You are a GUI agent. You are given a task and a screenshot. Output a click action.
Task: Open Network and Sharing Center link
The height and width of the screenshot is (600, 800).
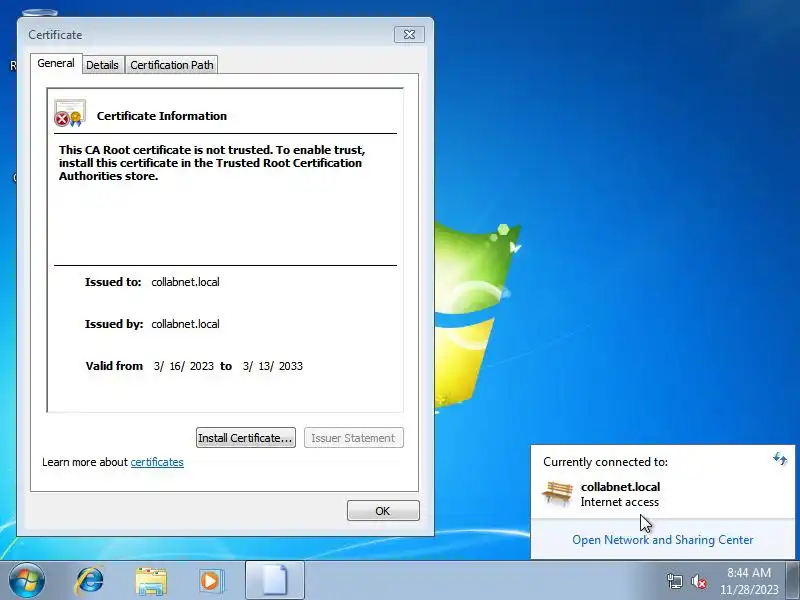[662, 540]
